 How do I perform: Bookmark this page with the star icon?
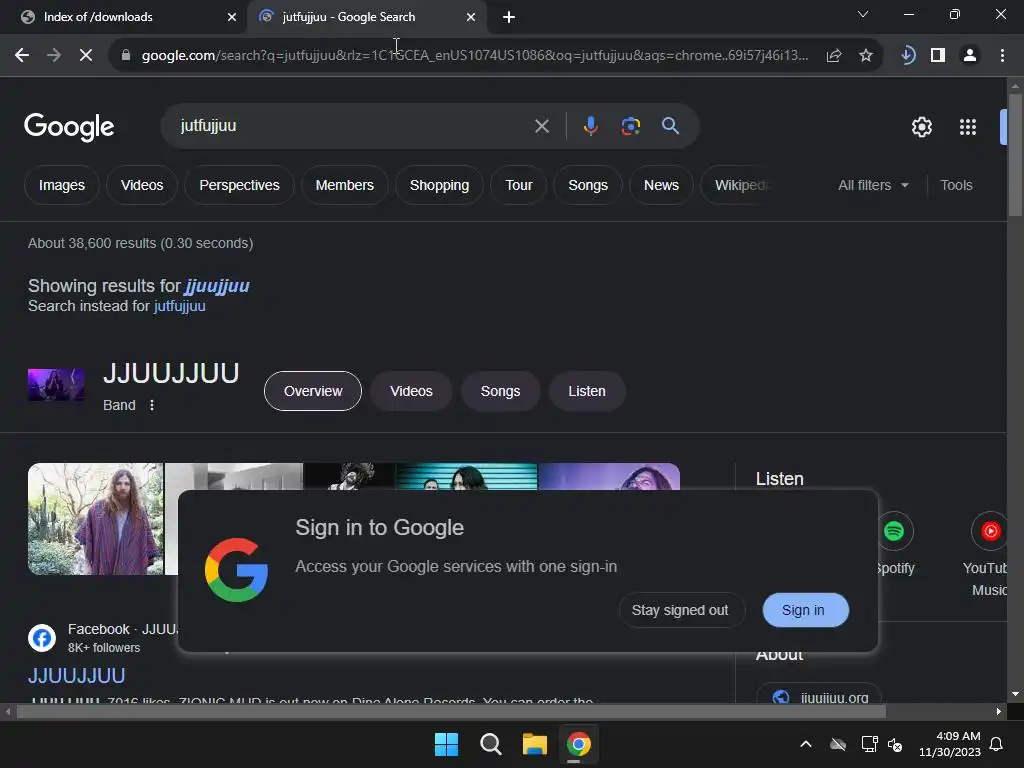[866, 56]
